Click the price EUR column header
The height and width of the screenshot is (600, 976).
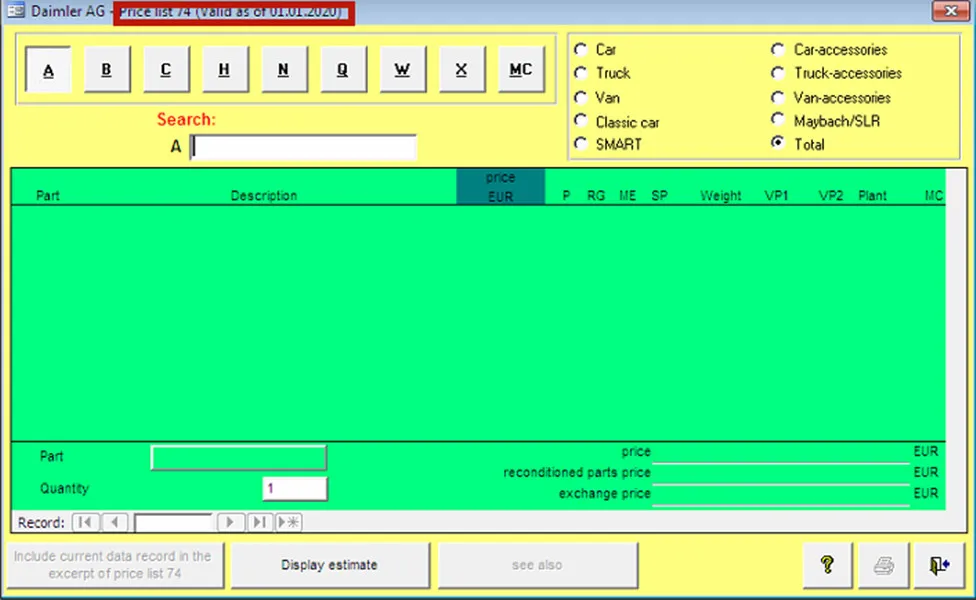click(500, 187)
